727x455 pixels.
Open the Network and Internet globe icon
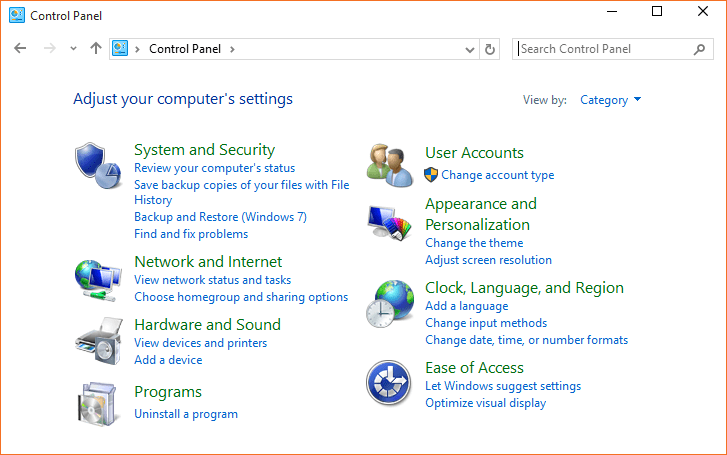coord(97,278)
